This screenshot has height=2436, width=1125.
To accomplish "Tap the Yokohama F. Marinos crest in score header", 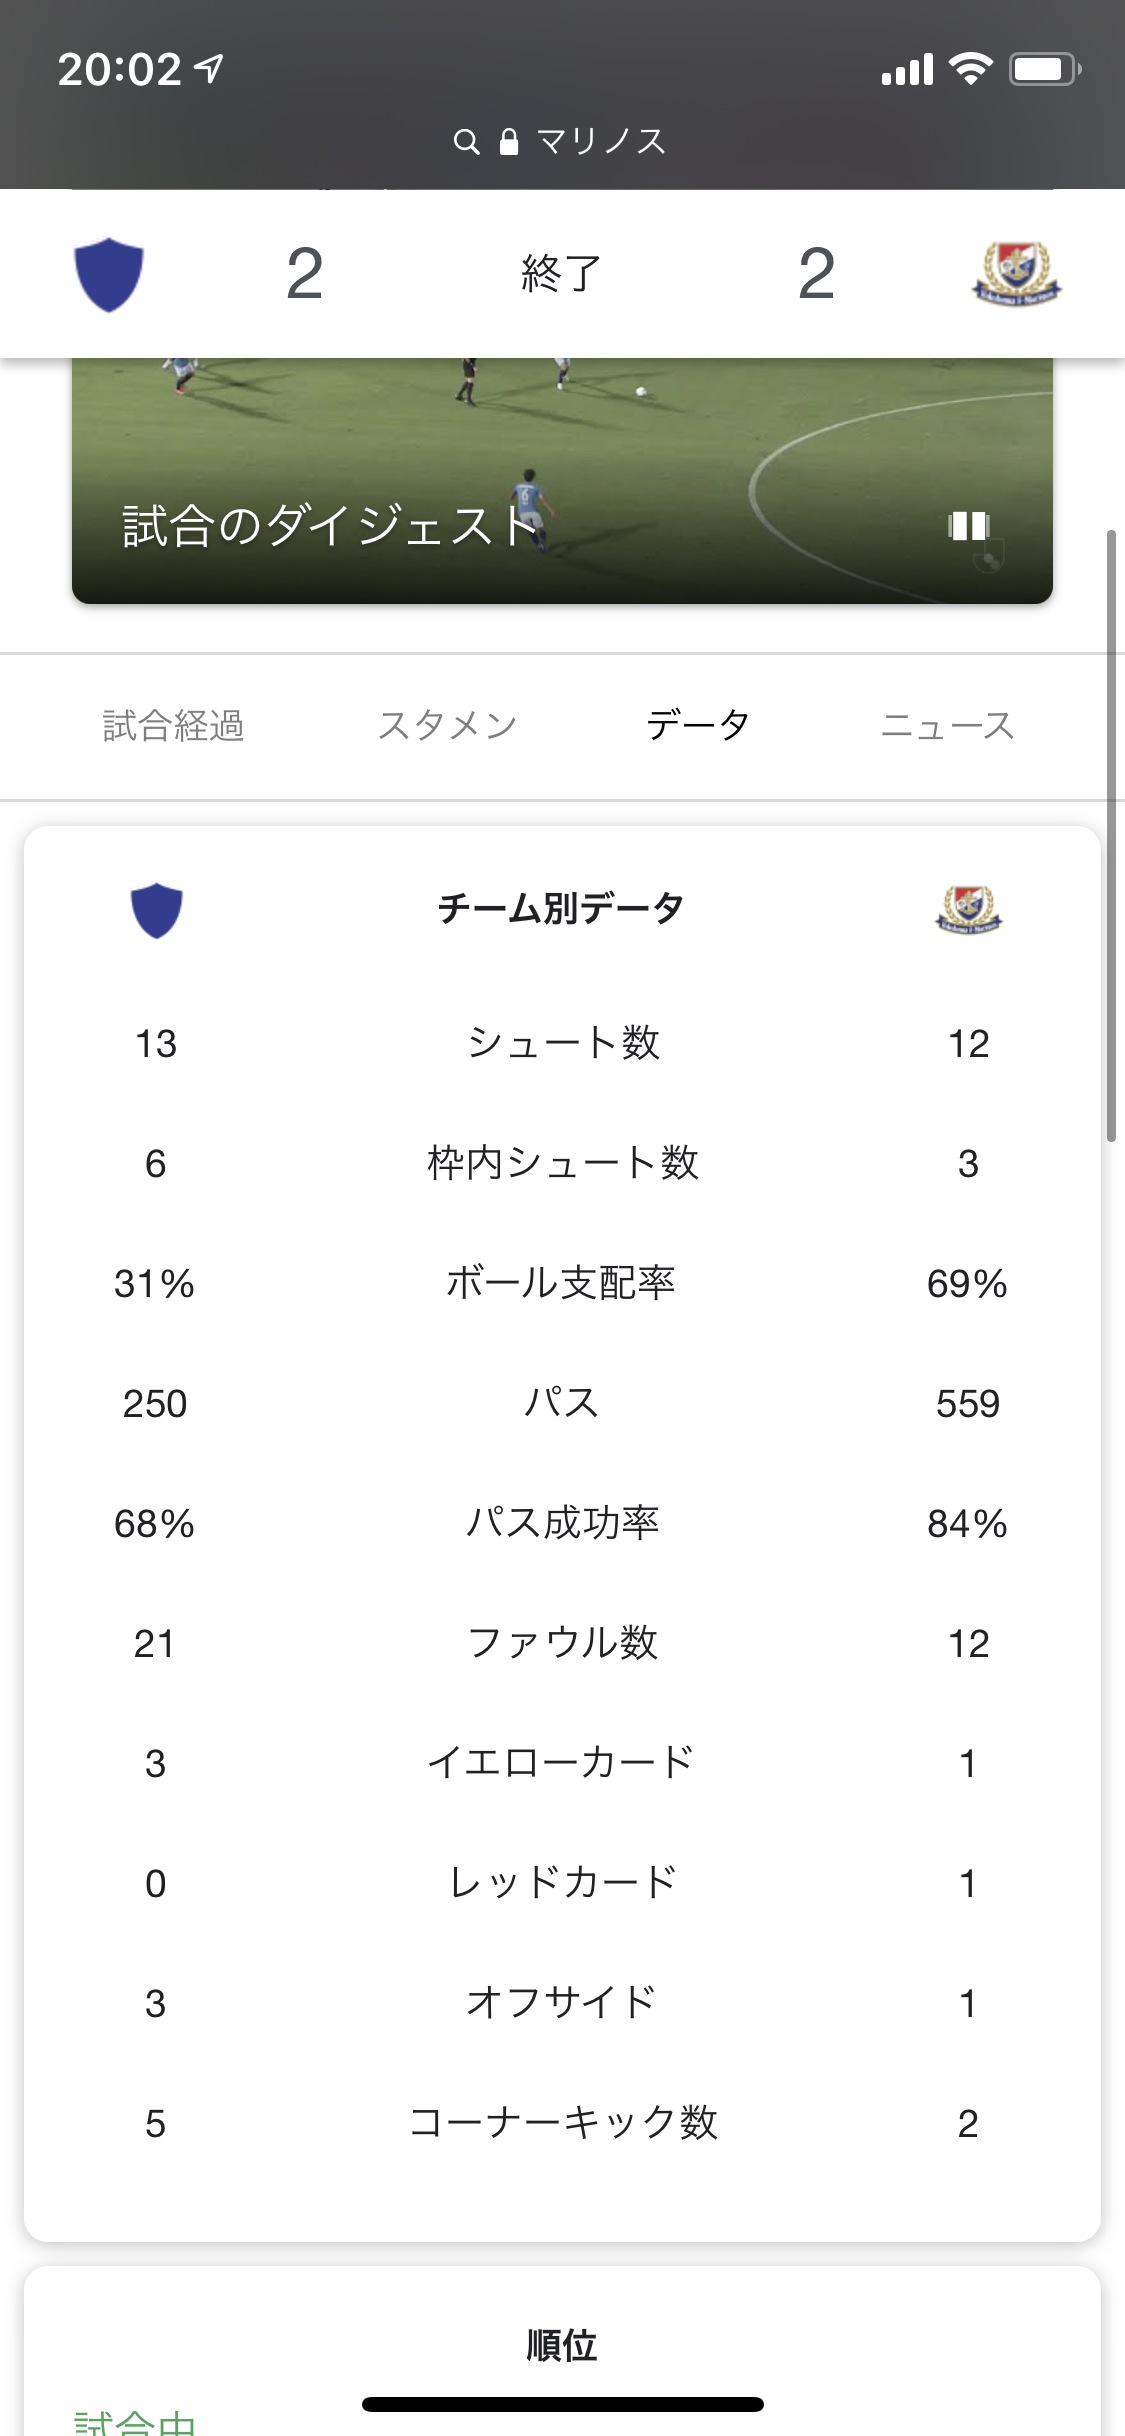I will click(1016, 274).
